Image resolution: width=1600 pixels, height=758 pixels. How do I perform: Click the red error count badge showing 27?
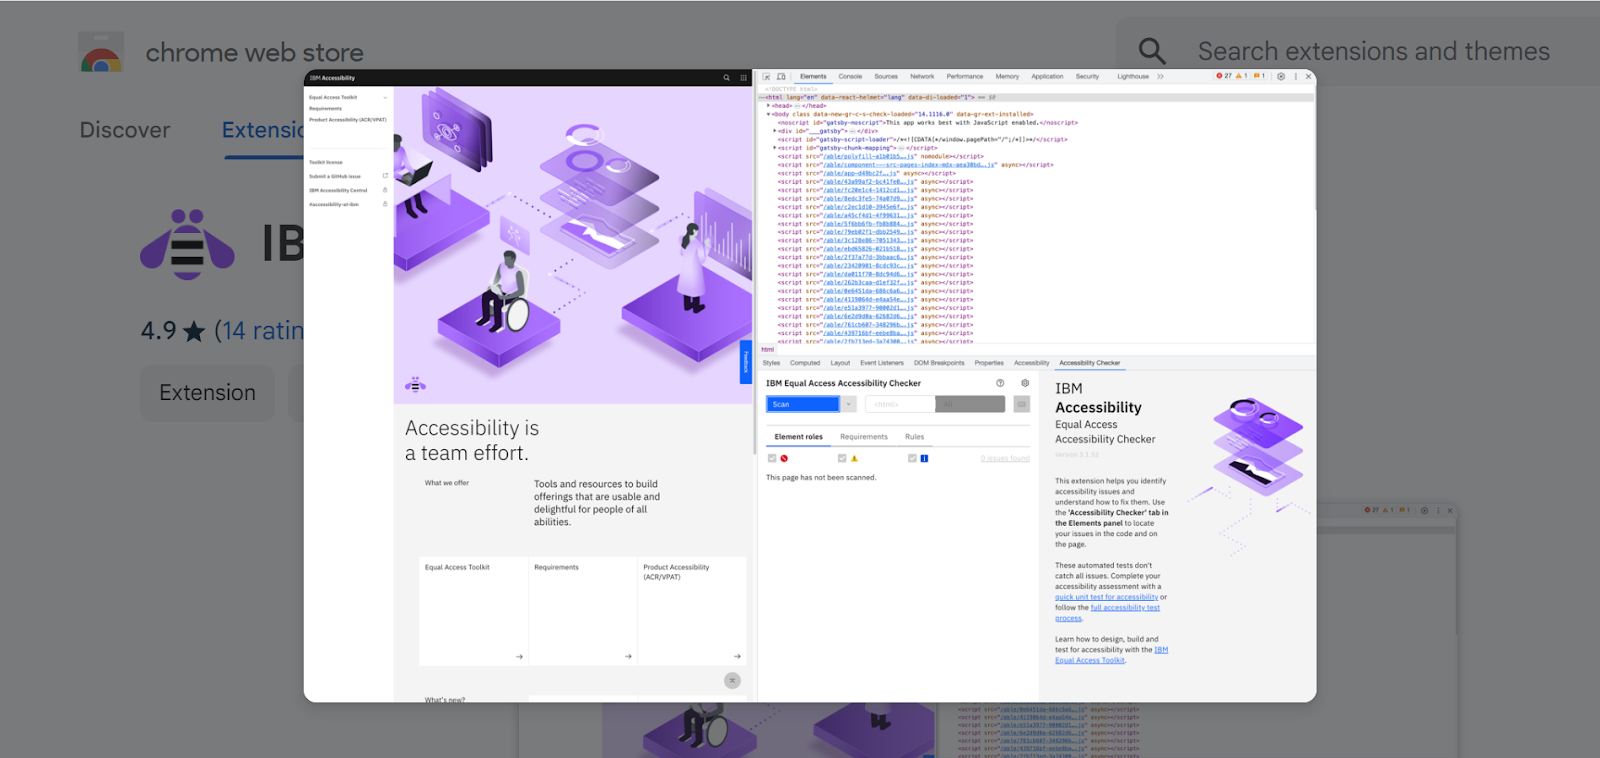coord(1224,76)
